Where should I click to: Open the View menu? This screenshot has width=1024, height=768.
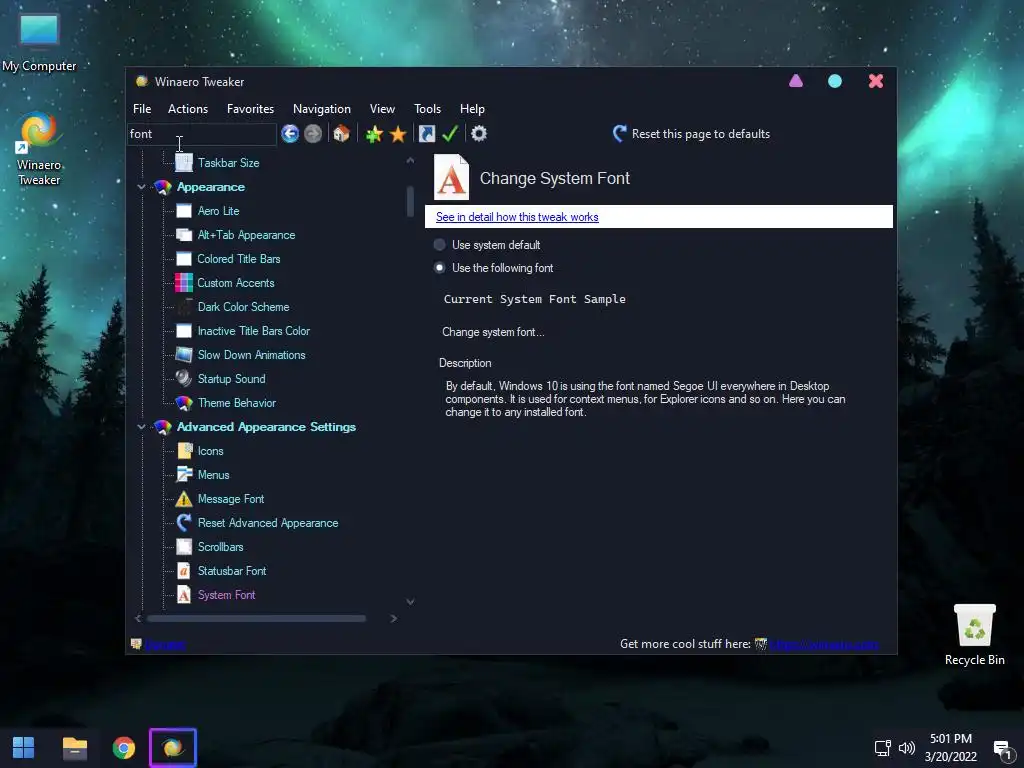tap(382, 109)
